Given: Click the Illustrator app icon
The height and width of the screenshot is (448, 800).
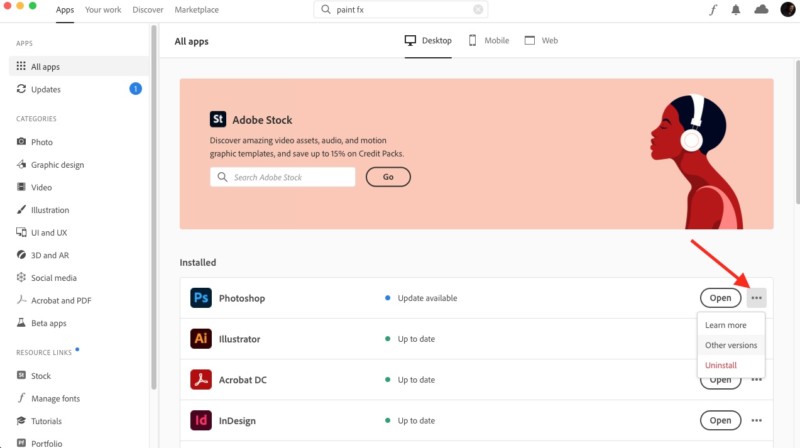Looking at the screenshot, I should 200,339.
